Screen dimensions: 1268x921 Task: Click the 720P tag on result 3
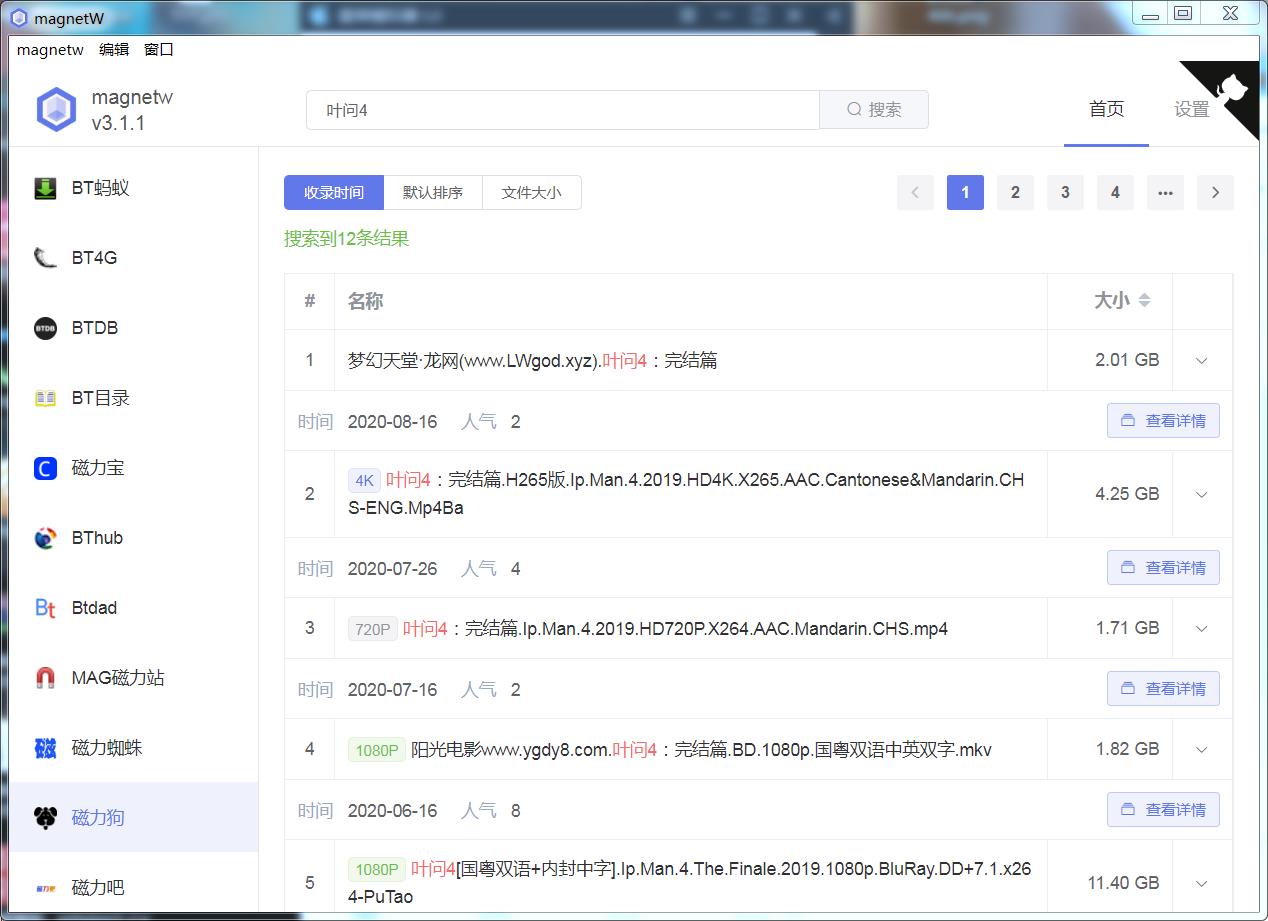tap(372, 629)
